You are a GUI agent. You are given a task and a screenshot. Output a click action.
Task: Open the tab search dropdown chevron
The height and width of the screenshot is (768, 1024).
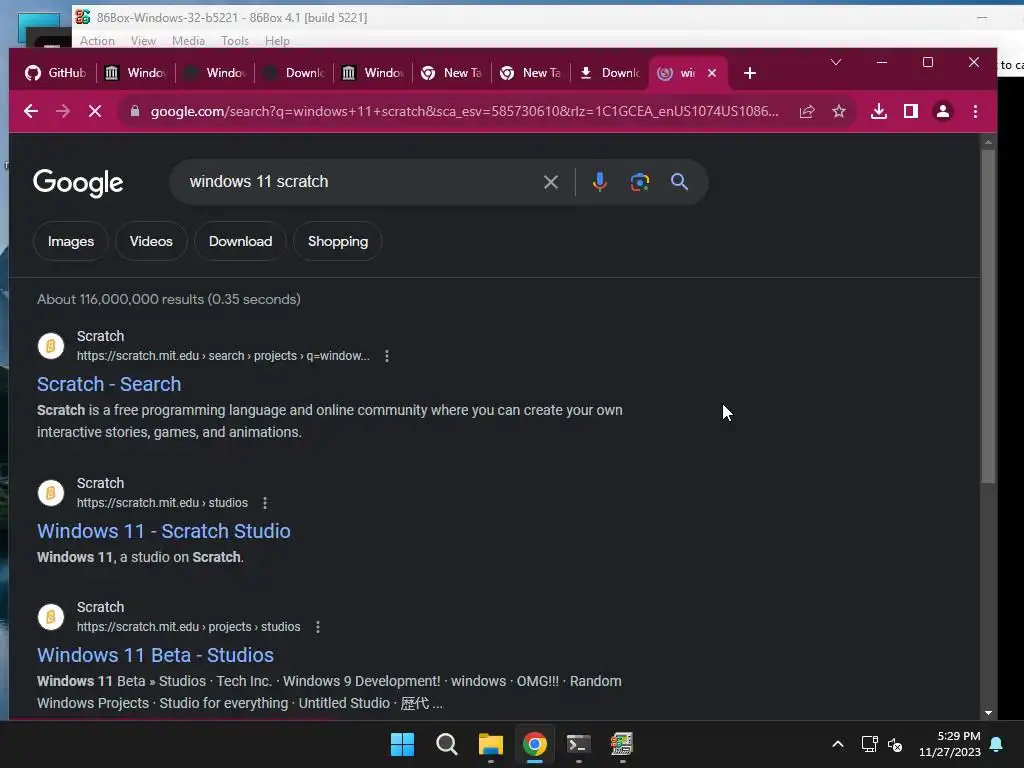point(836,63)
